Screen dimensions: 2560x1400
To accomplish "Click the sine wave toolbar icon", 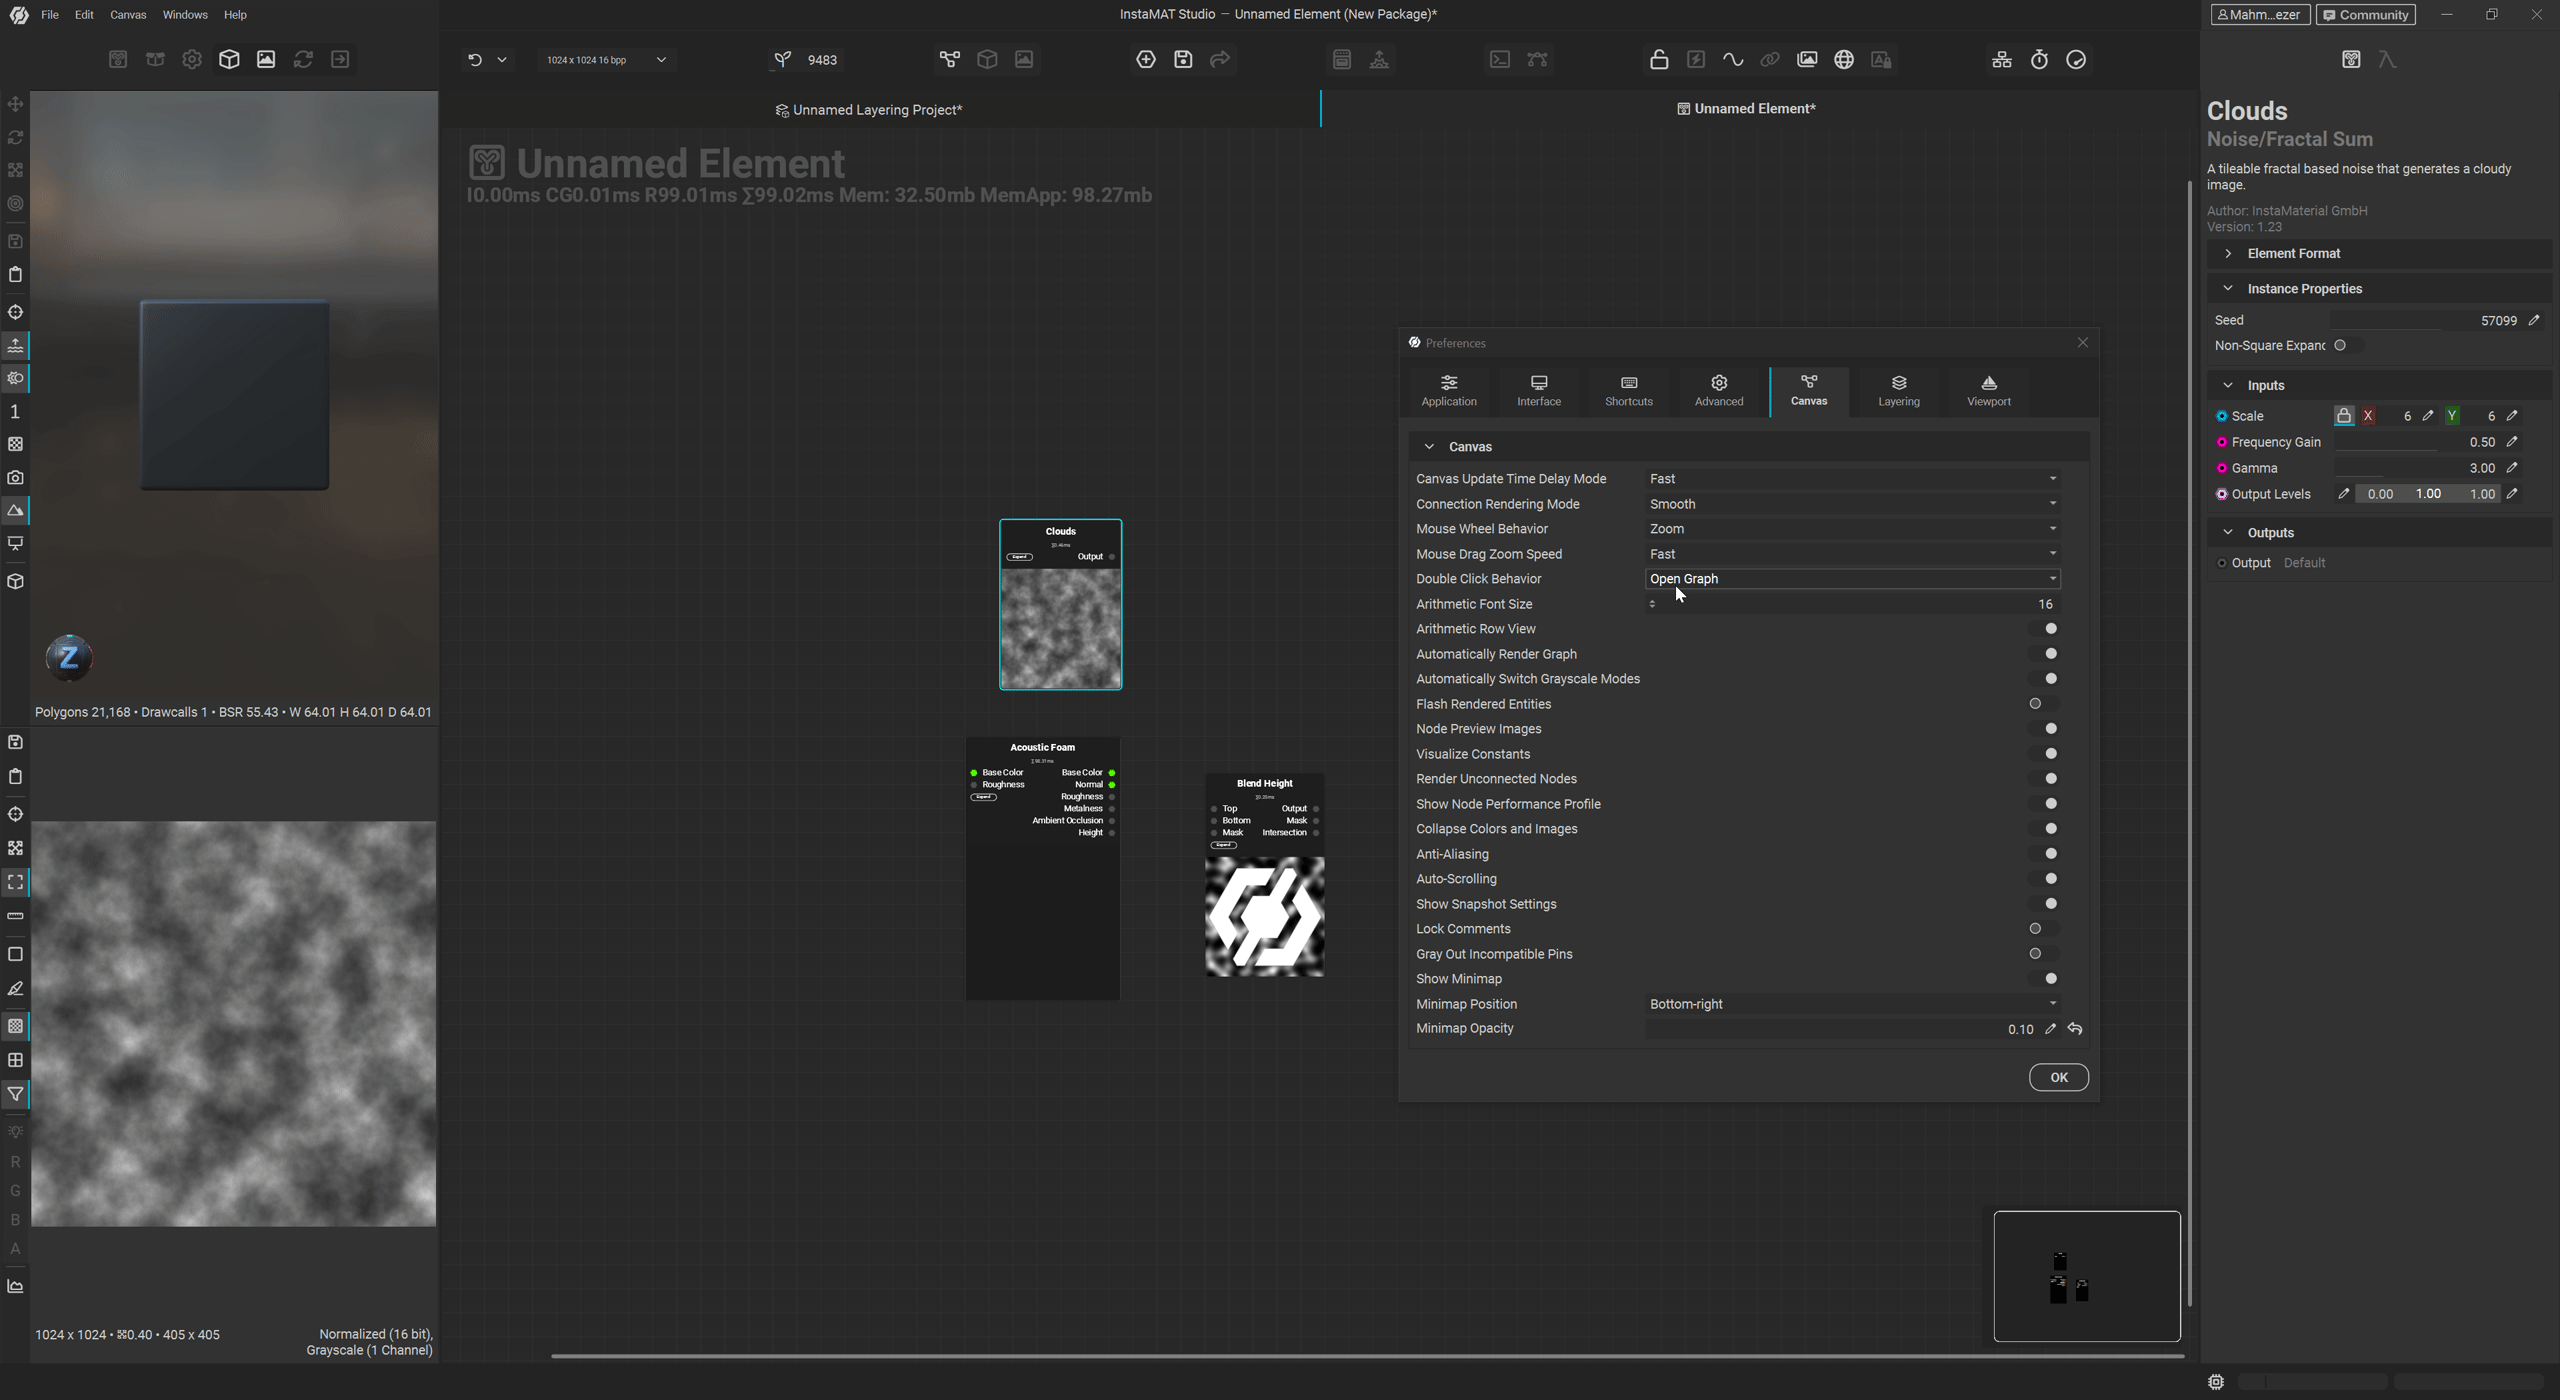I will pyautogui.click(x=1733, y=60).
